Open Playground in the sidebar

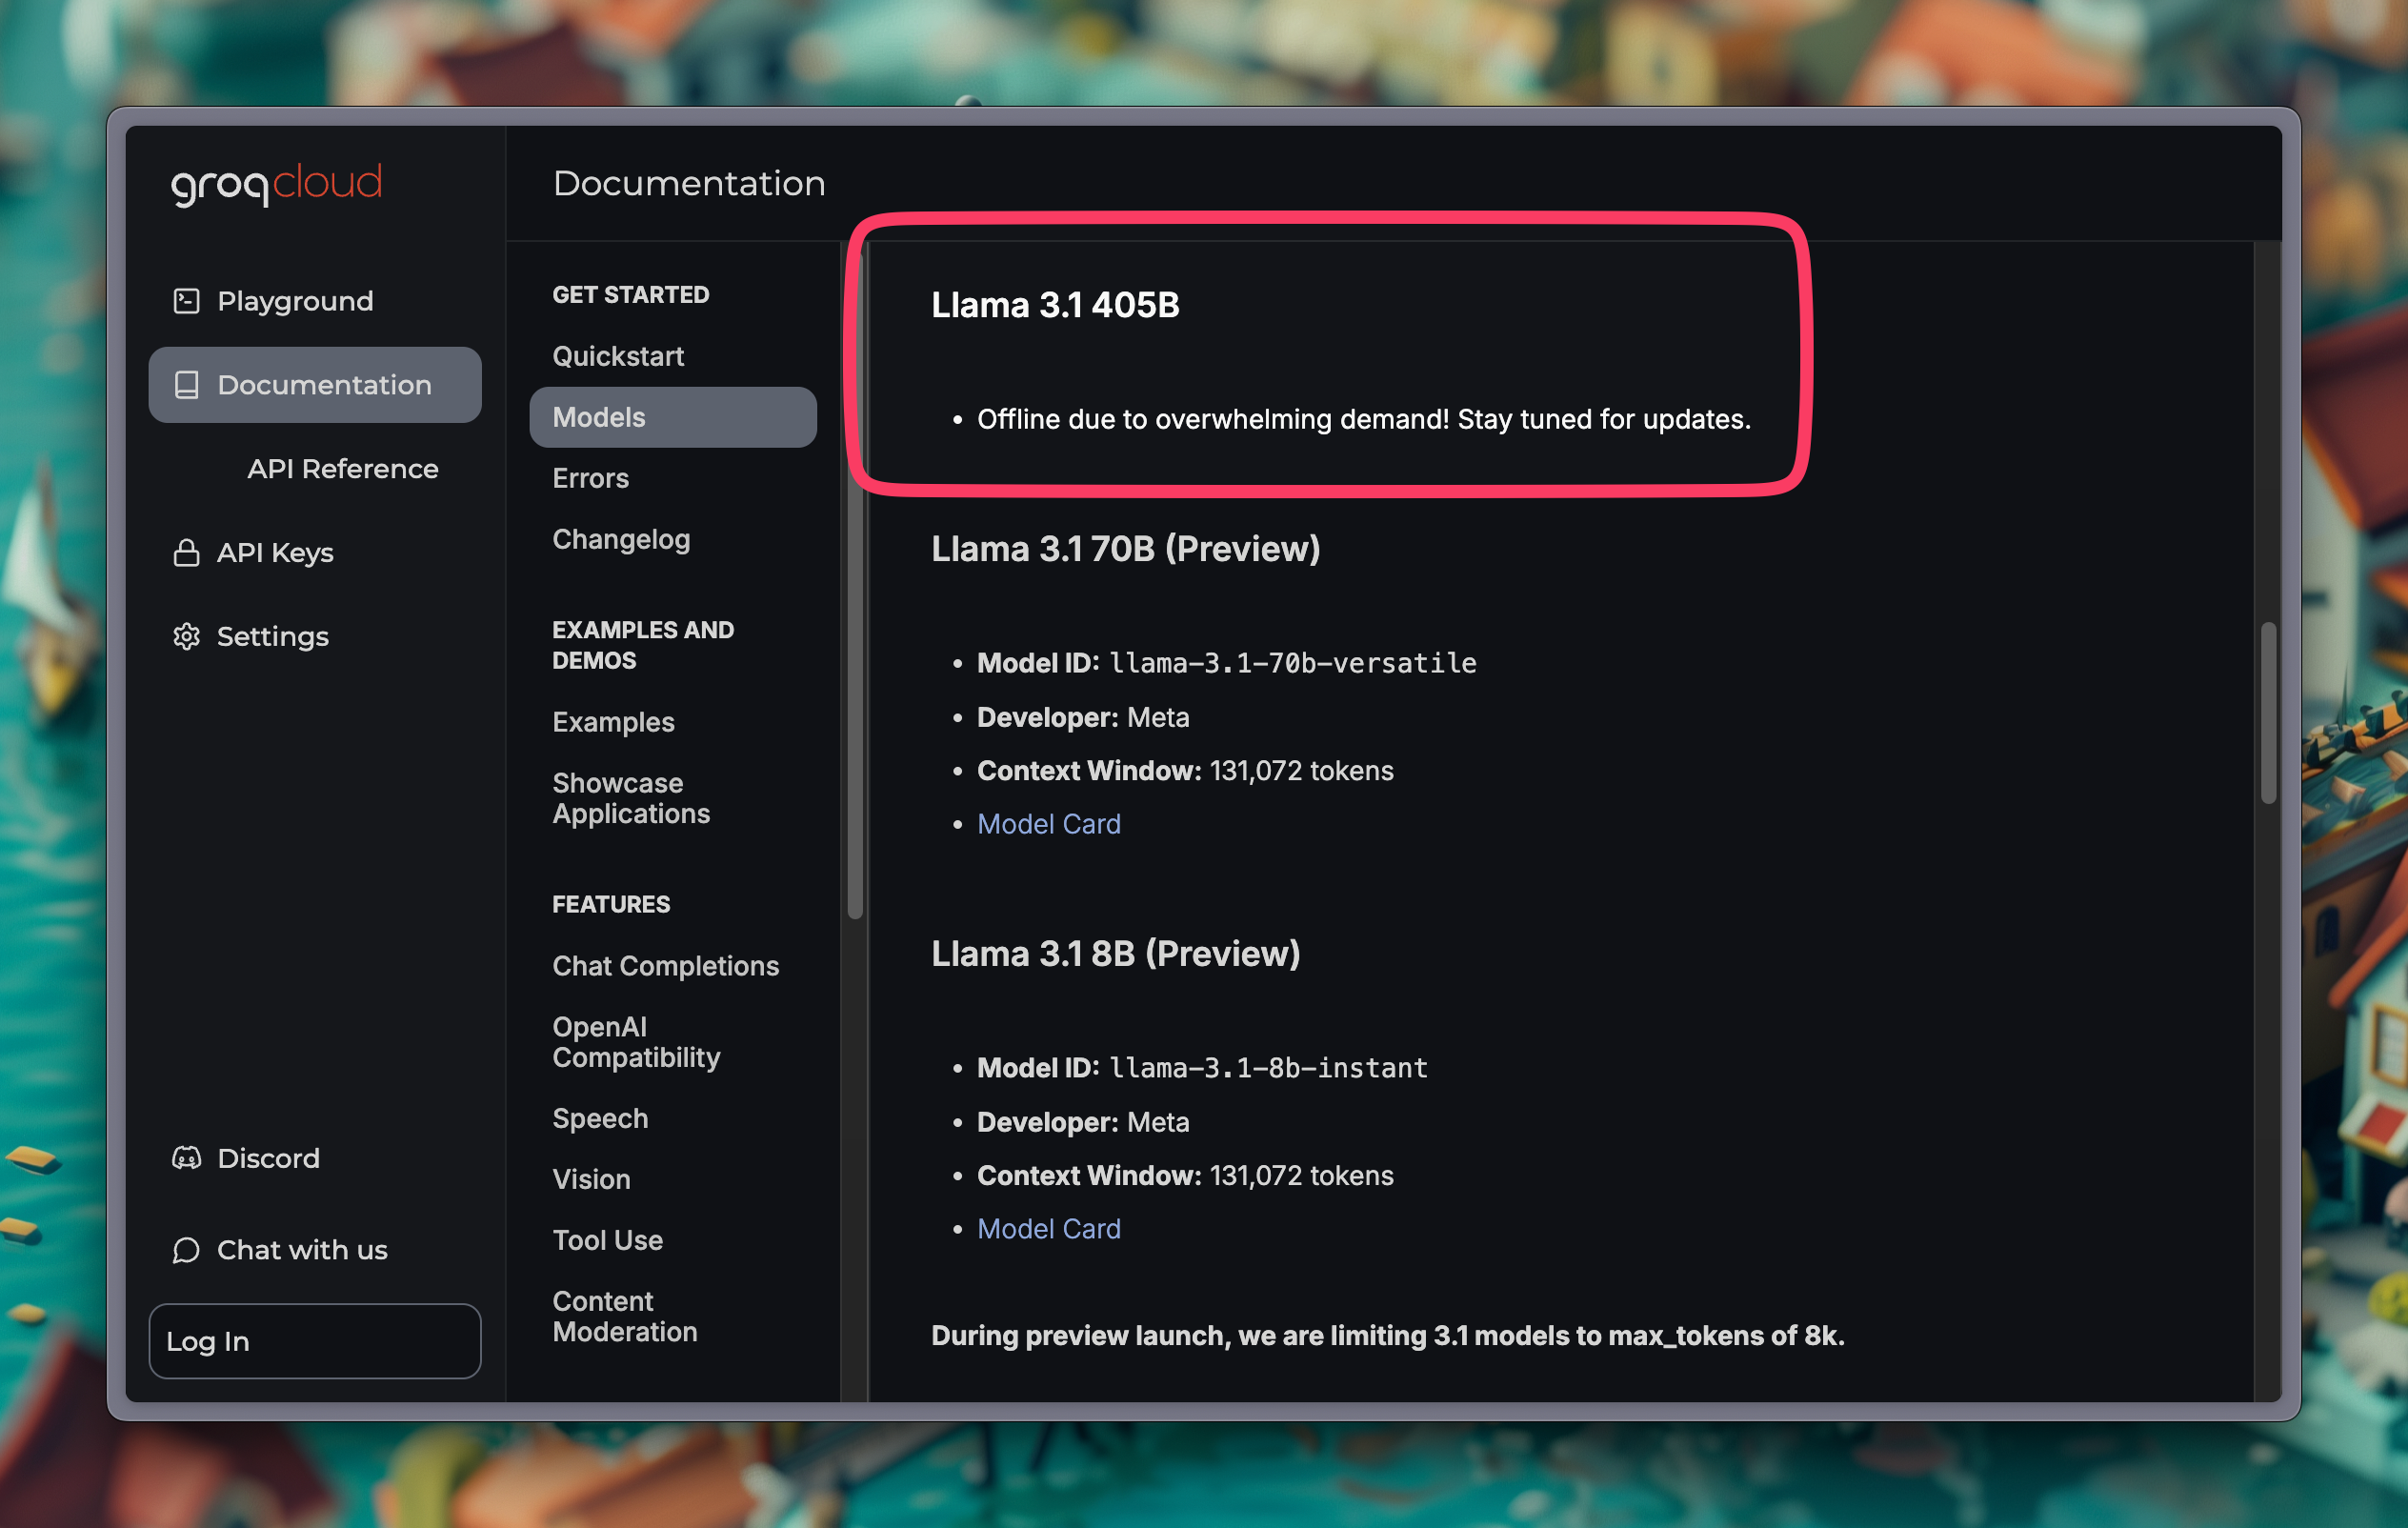[x=315, y=301]
